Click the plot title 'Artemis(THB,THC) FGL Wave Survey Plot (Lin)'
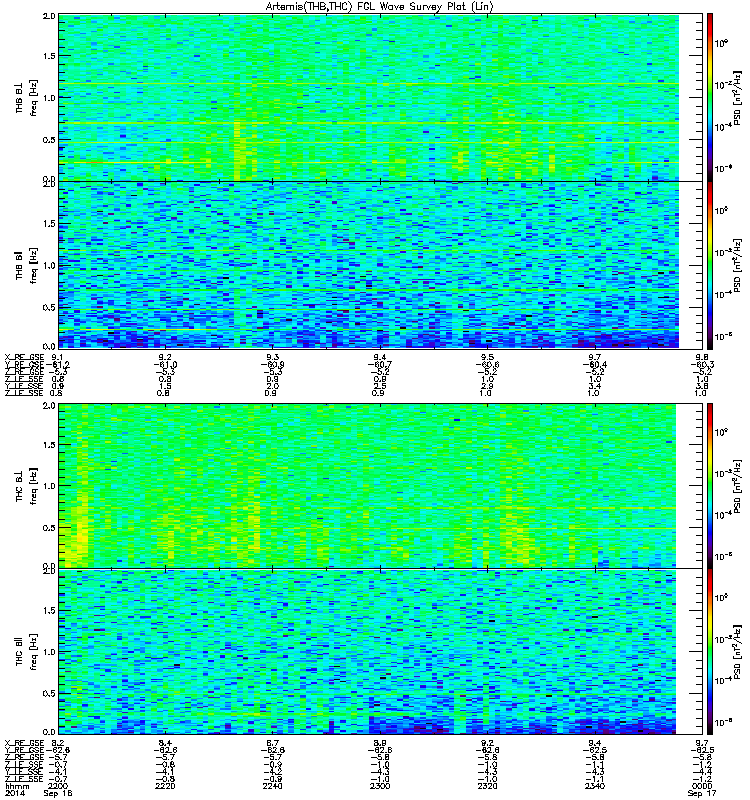 coord(380,6)
